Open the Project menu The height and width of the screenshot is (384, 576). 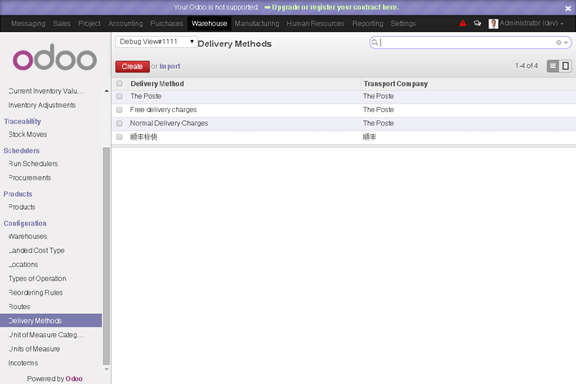(89, 24)
